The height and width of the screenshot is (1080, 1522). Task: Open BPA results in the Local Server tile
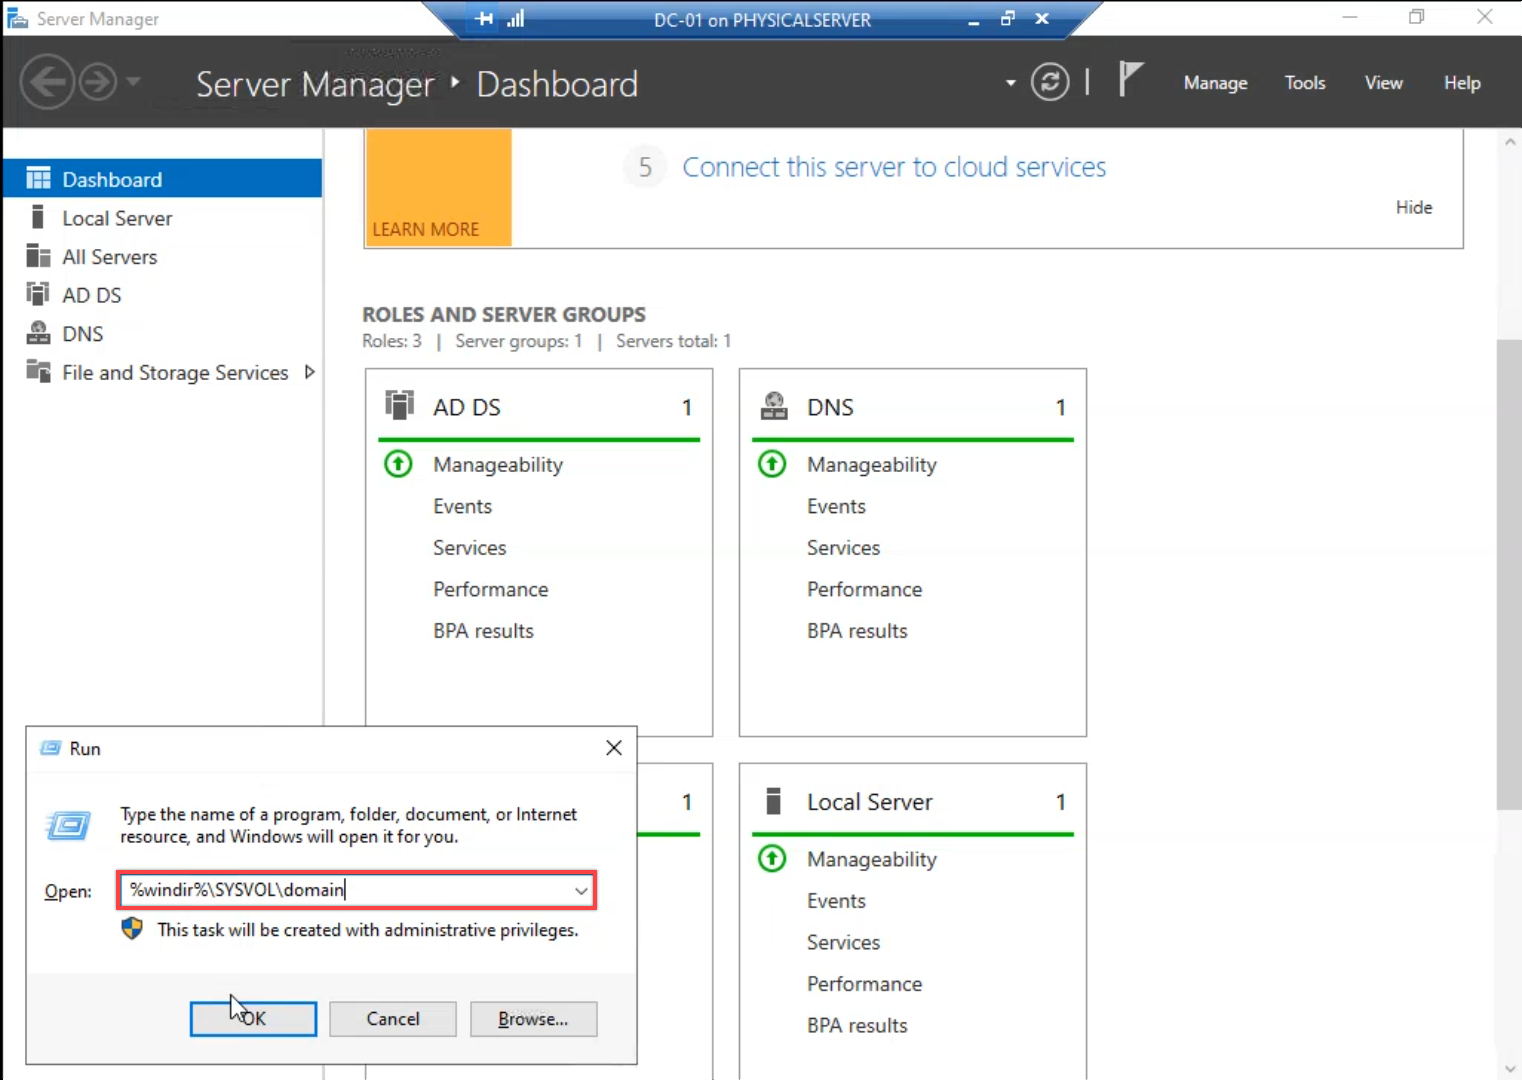point(857,1026)
